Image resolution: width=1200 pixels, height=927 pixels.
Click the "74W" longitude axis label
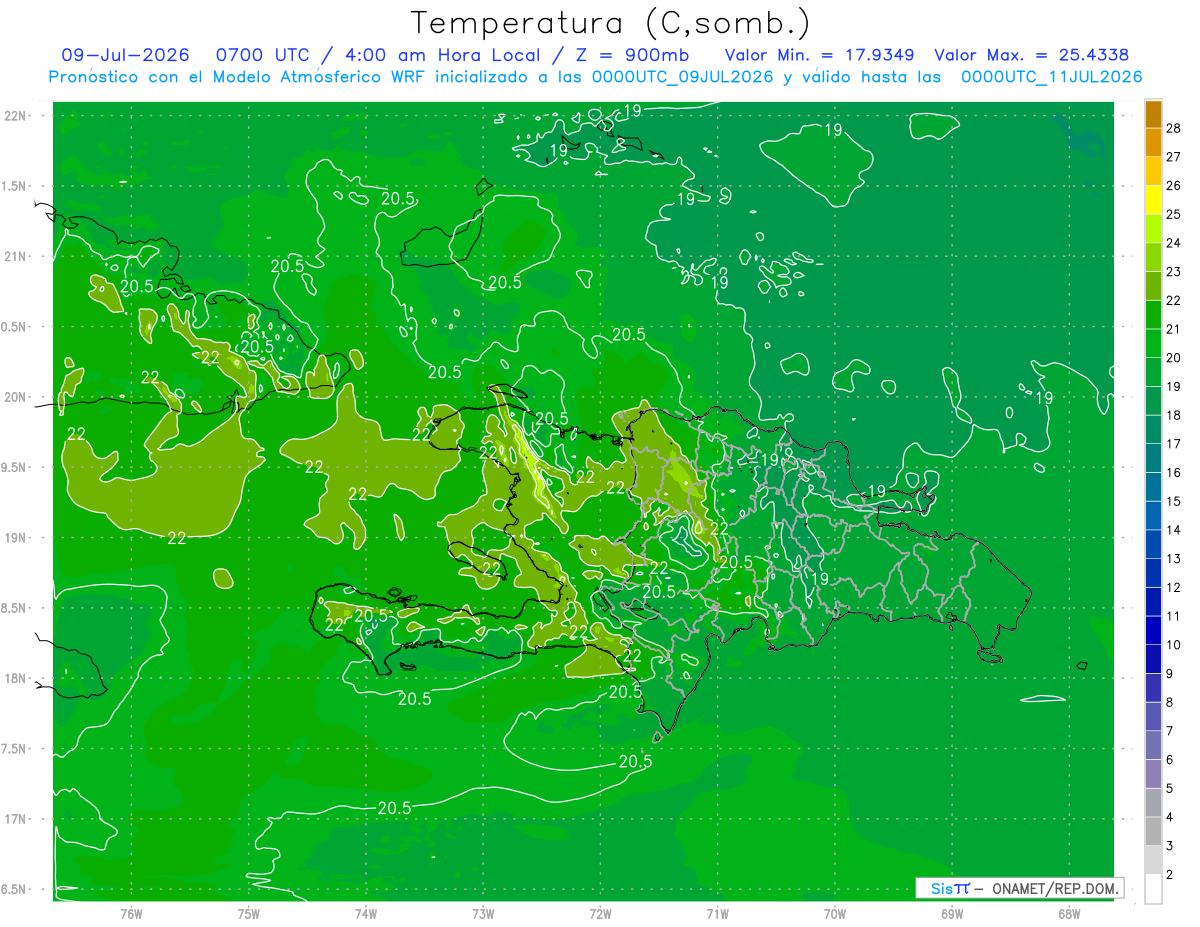point(366,913)
